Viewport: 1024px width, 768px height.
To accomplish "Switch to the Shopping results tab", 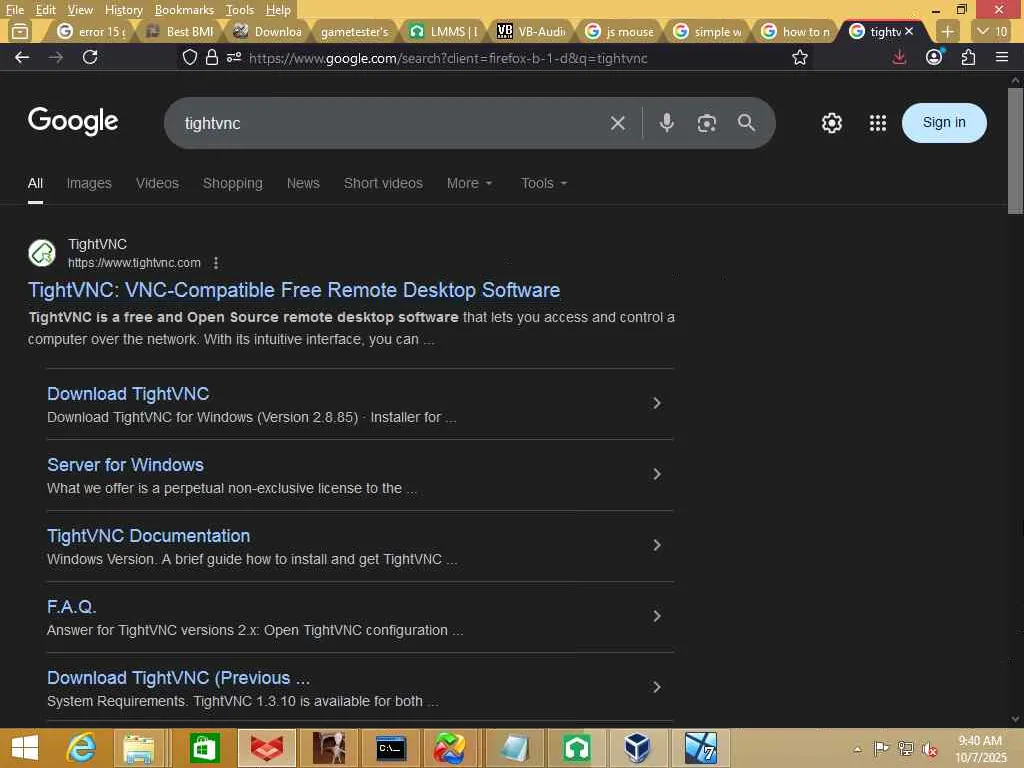I will pyautogui.click(x=232, y=184).
